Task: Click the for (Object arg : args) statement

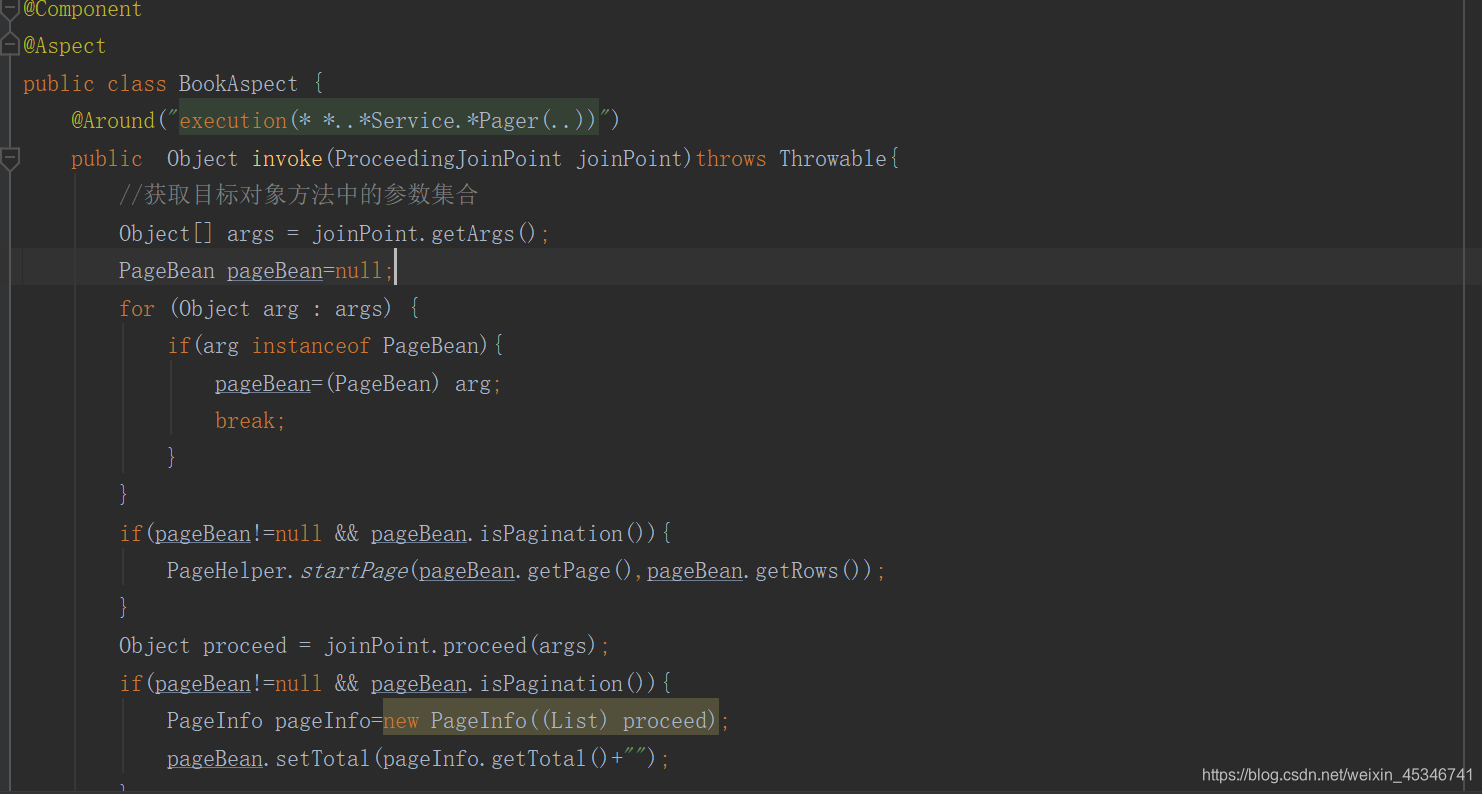Action: (269, 309)
